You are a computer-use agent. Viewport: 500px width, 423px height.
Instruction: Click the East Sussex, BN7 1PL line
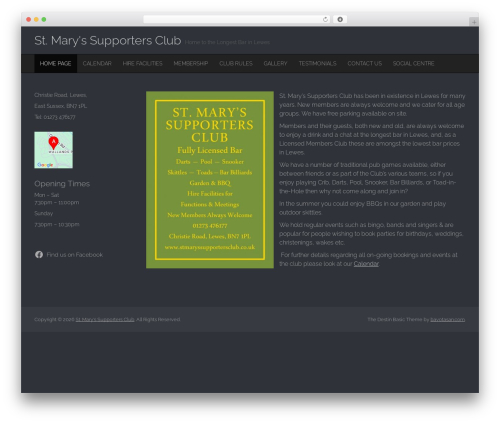(60, 106)
